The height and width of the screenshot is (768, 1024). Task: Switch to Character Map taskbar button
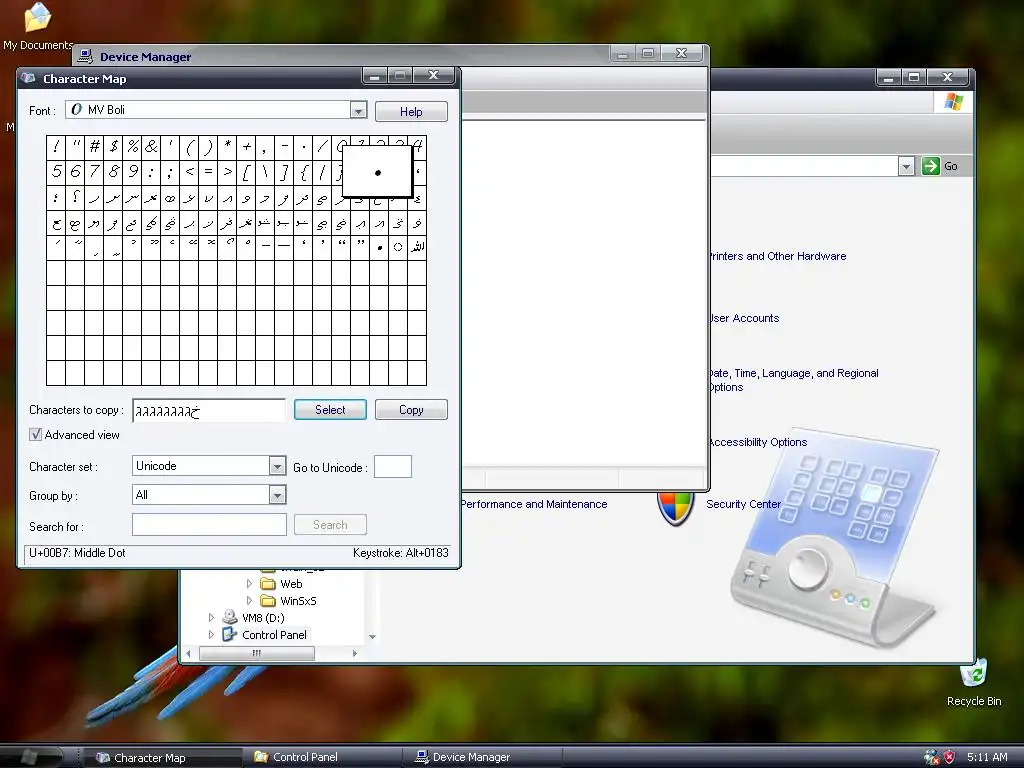[x=162, y=758]
